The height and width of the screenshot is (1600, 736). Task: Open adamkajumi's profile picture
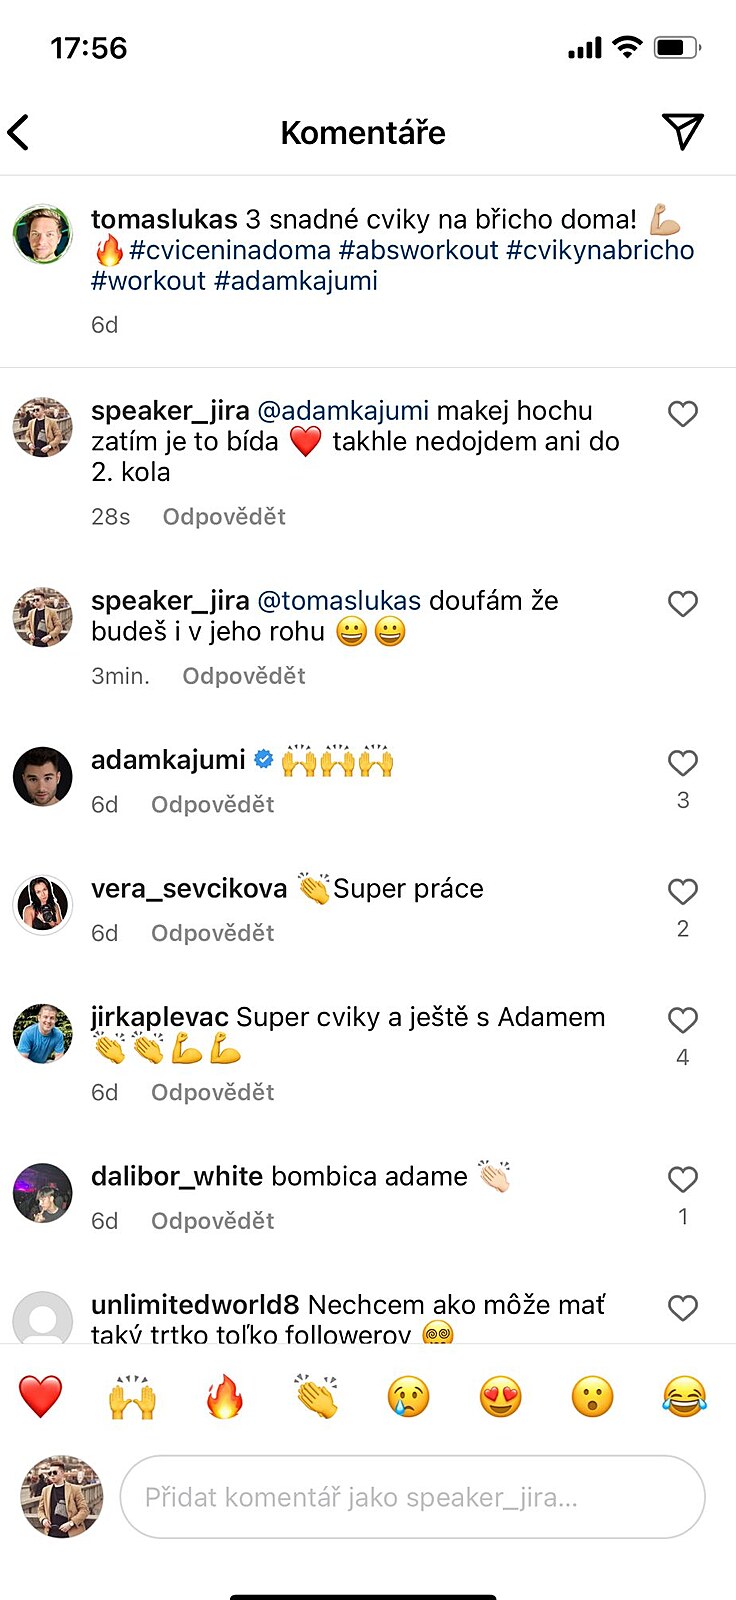[43, 776]
